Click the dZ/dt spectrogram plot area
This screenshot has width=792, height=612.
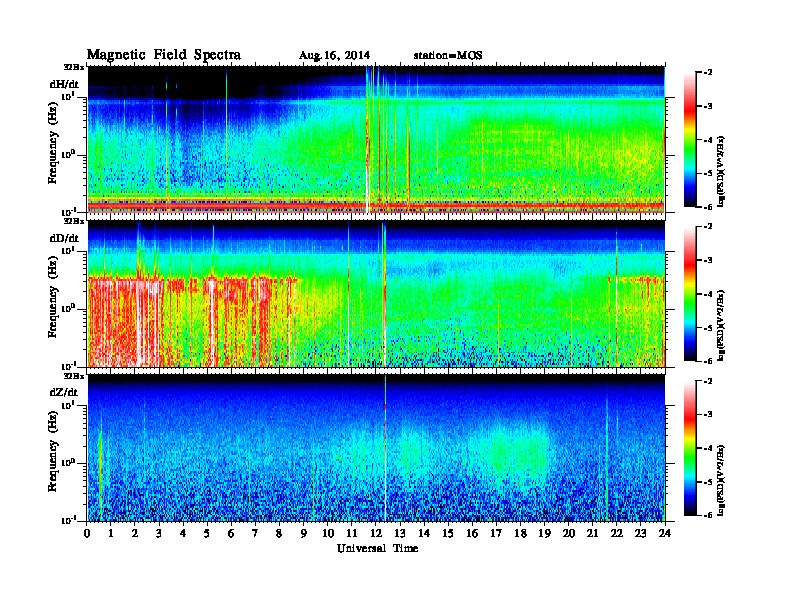(x=376, y=447)
